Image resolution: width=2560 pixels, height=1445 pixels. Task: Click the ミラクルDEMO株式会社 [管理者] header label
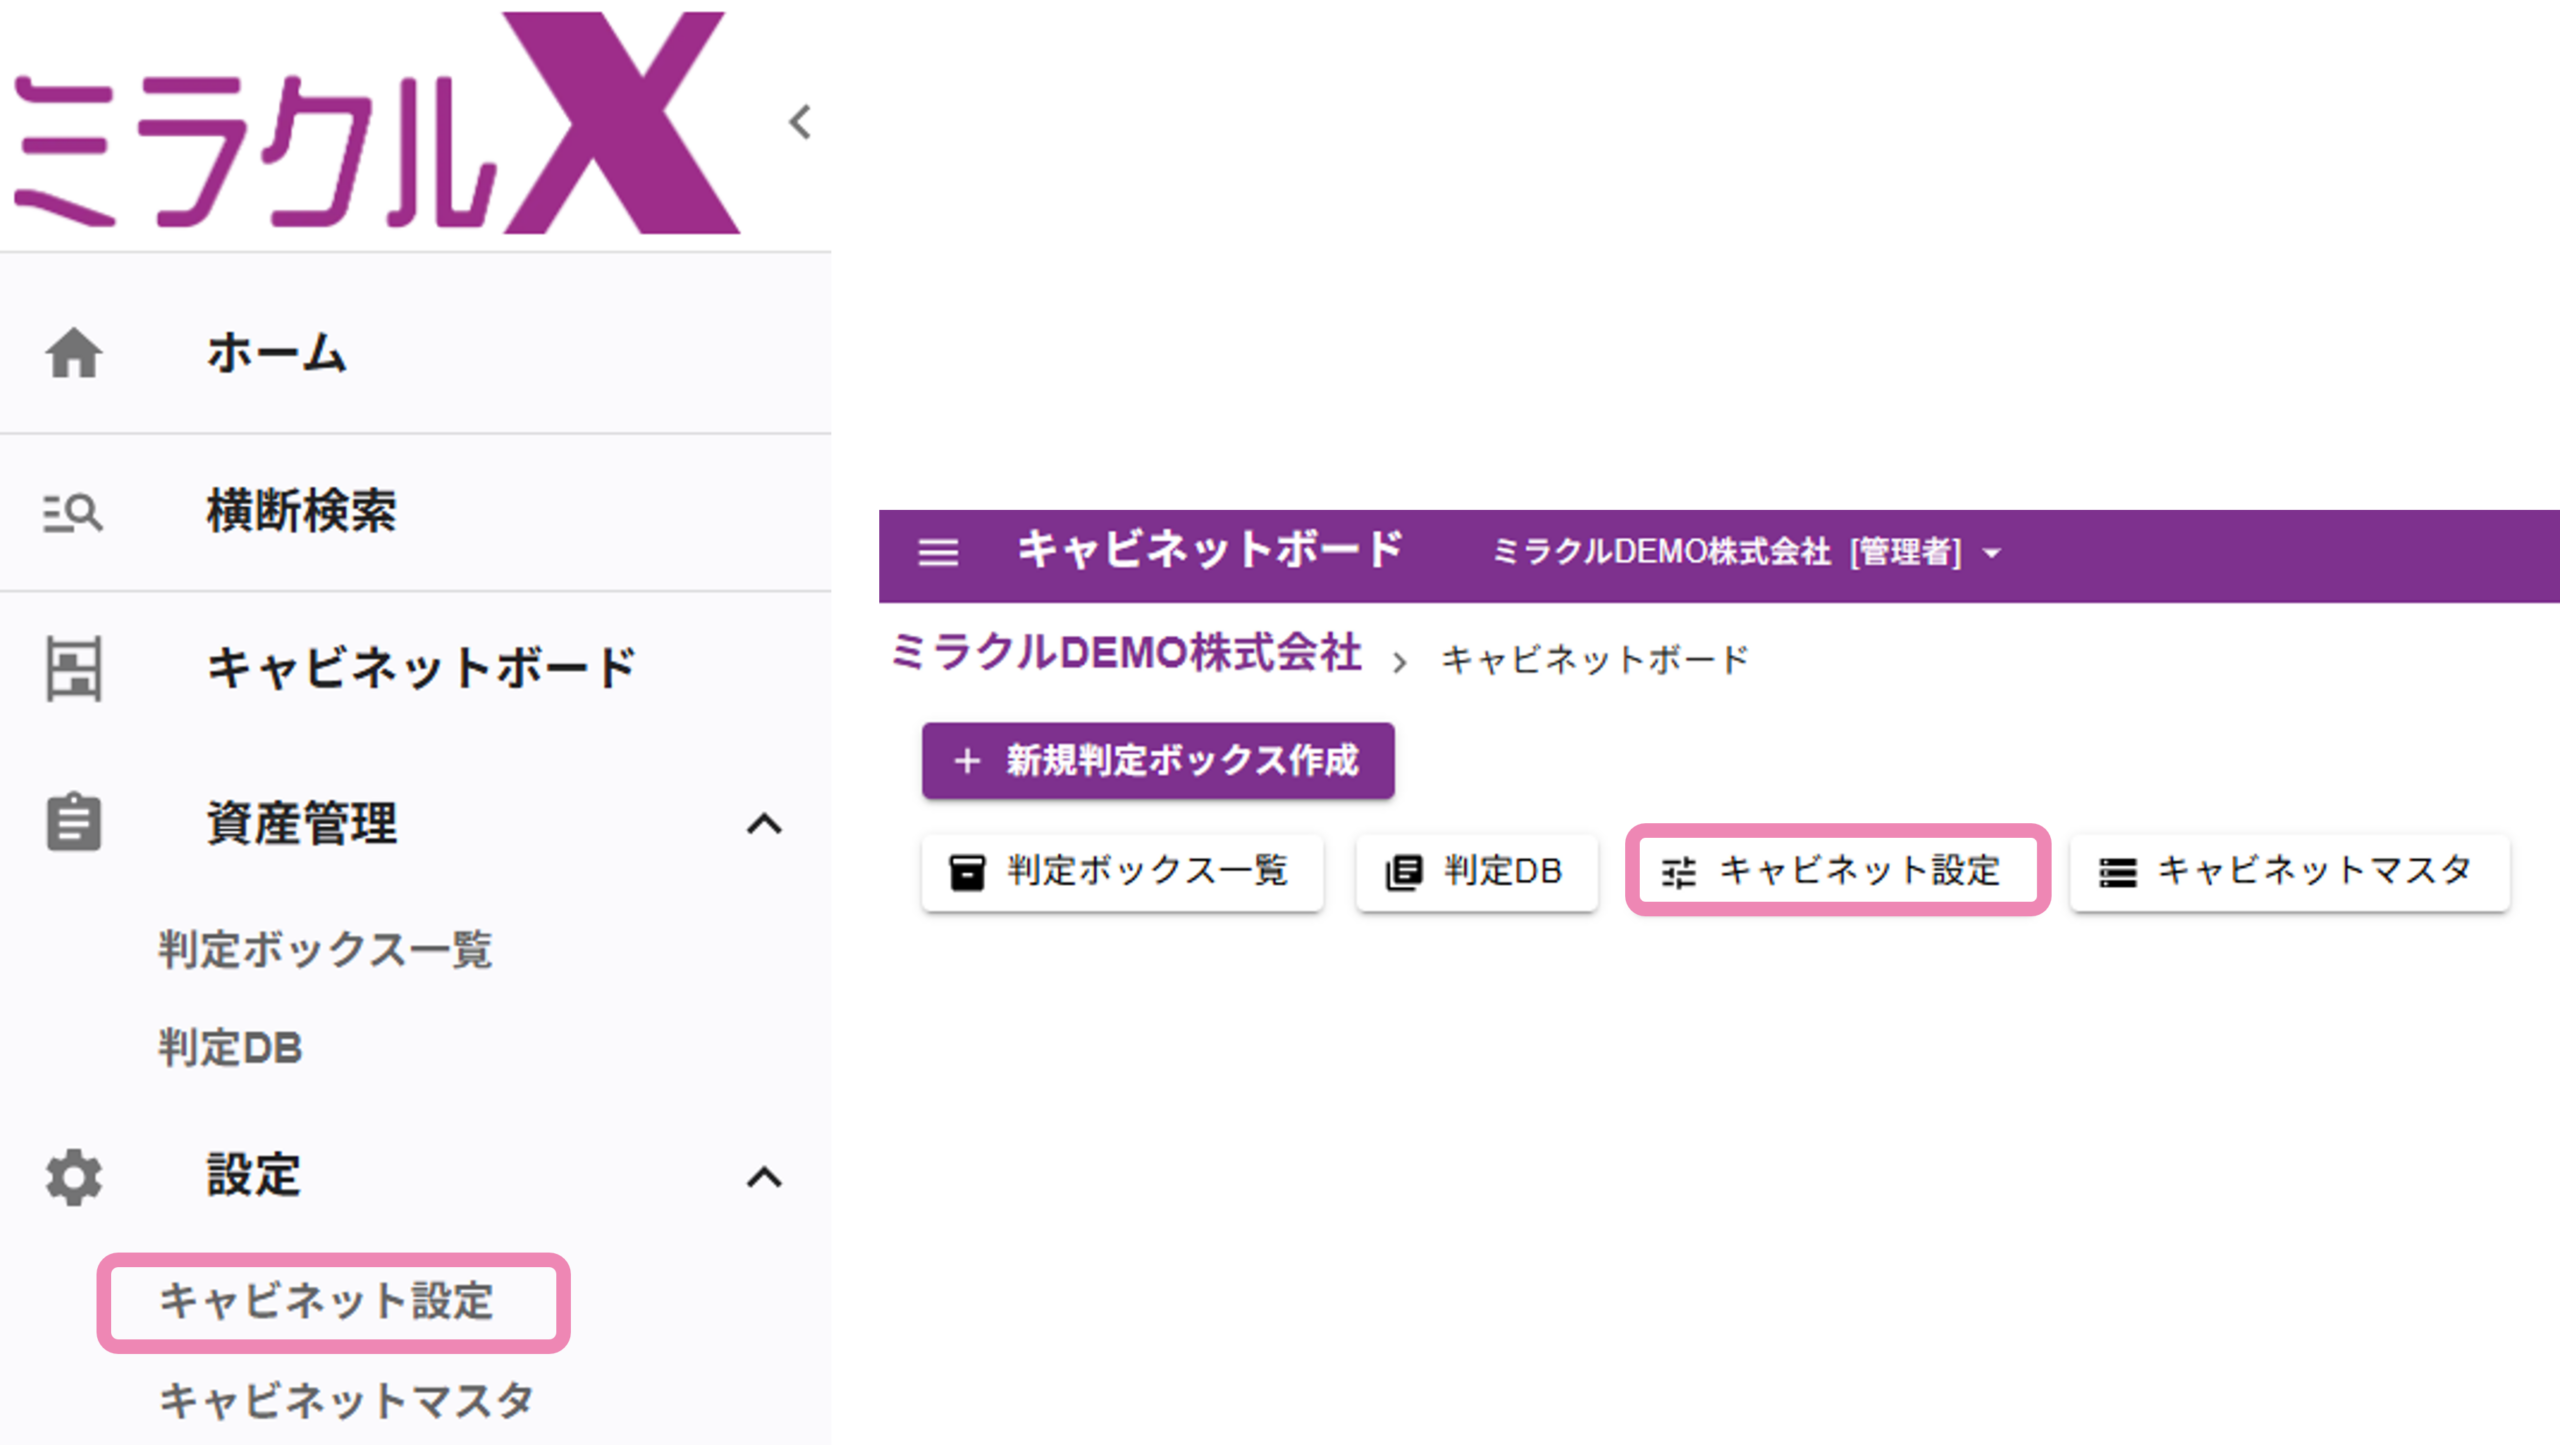click(1727, 552)
